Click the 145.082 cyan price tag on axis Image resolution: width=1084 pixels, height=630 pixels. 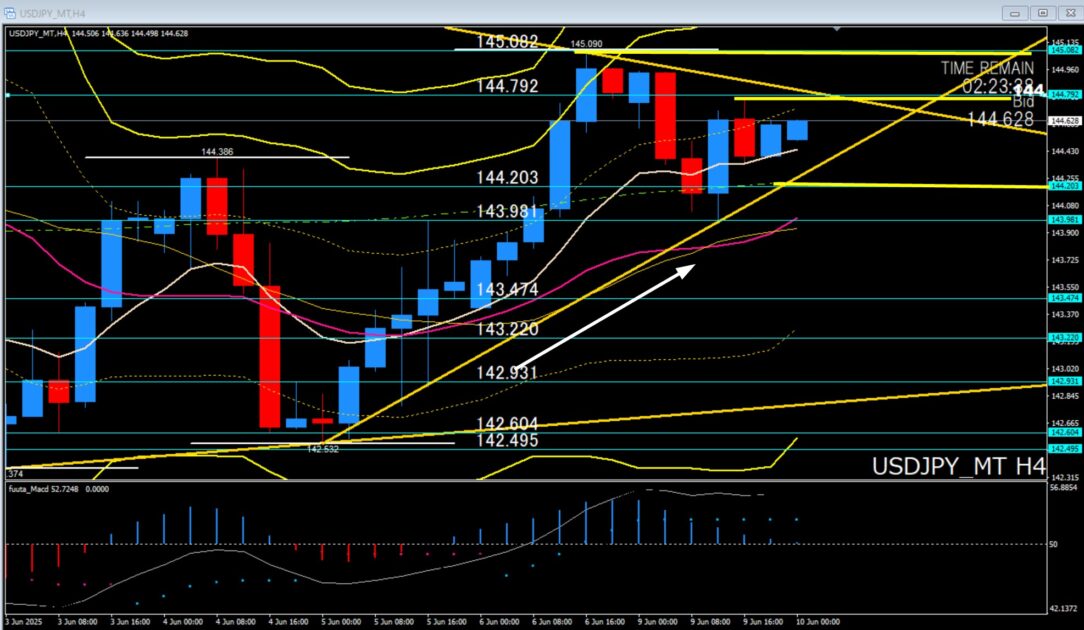[x=1062, y=49]
